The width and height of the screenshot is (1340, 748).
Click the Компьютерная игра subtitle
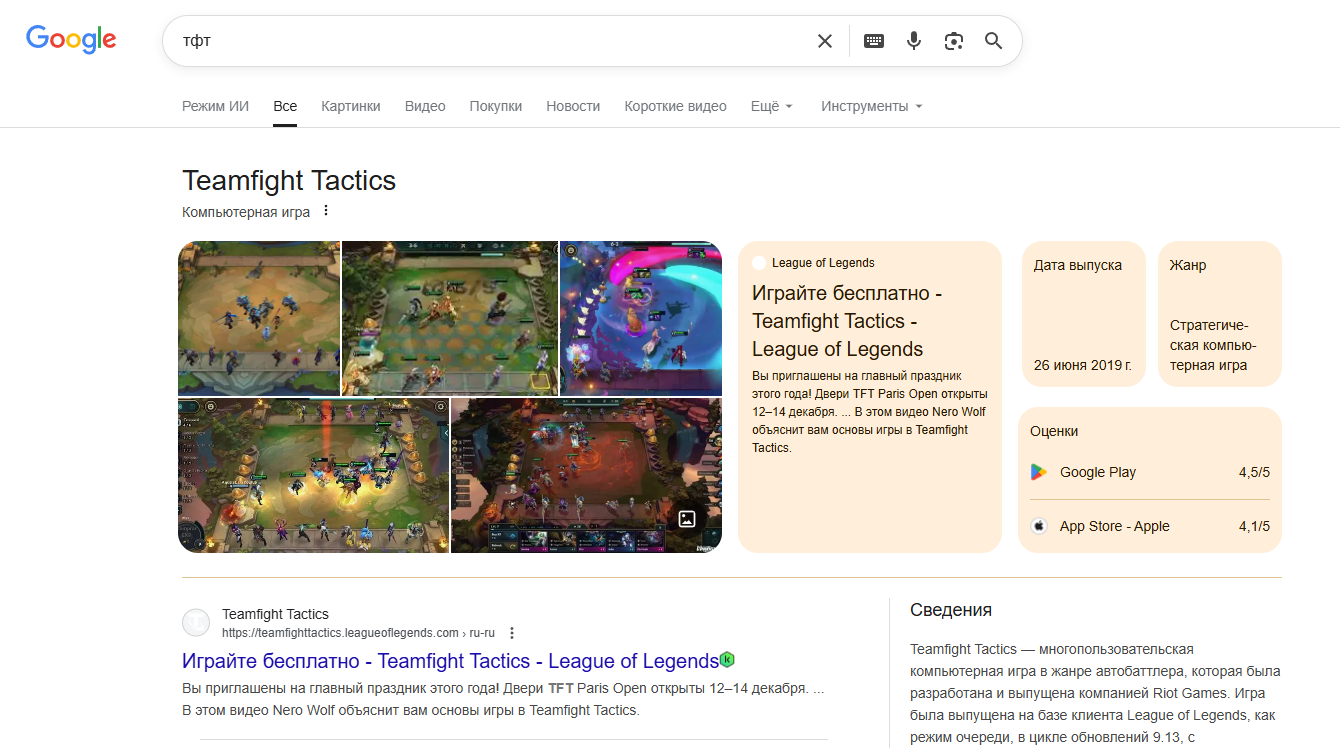246,212
